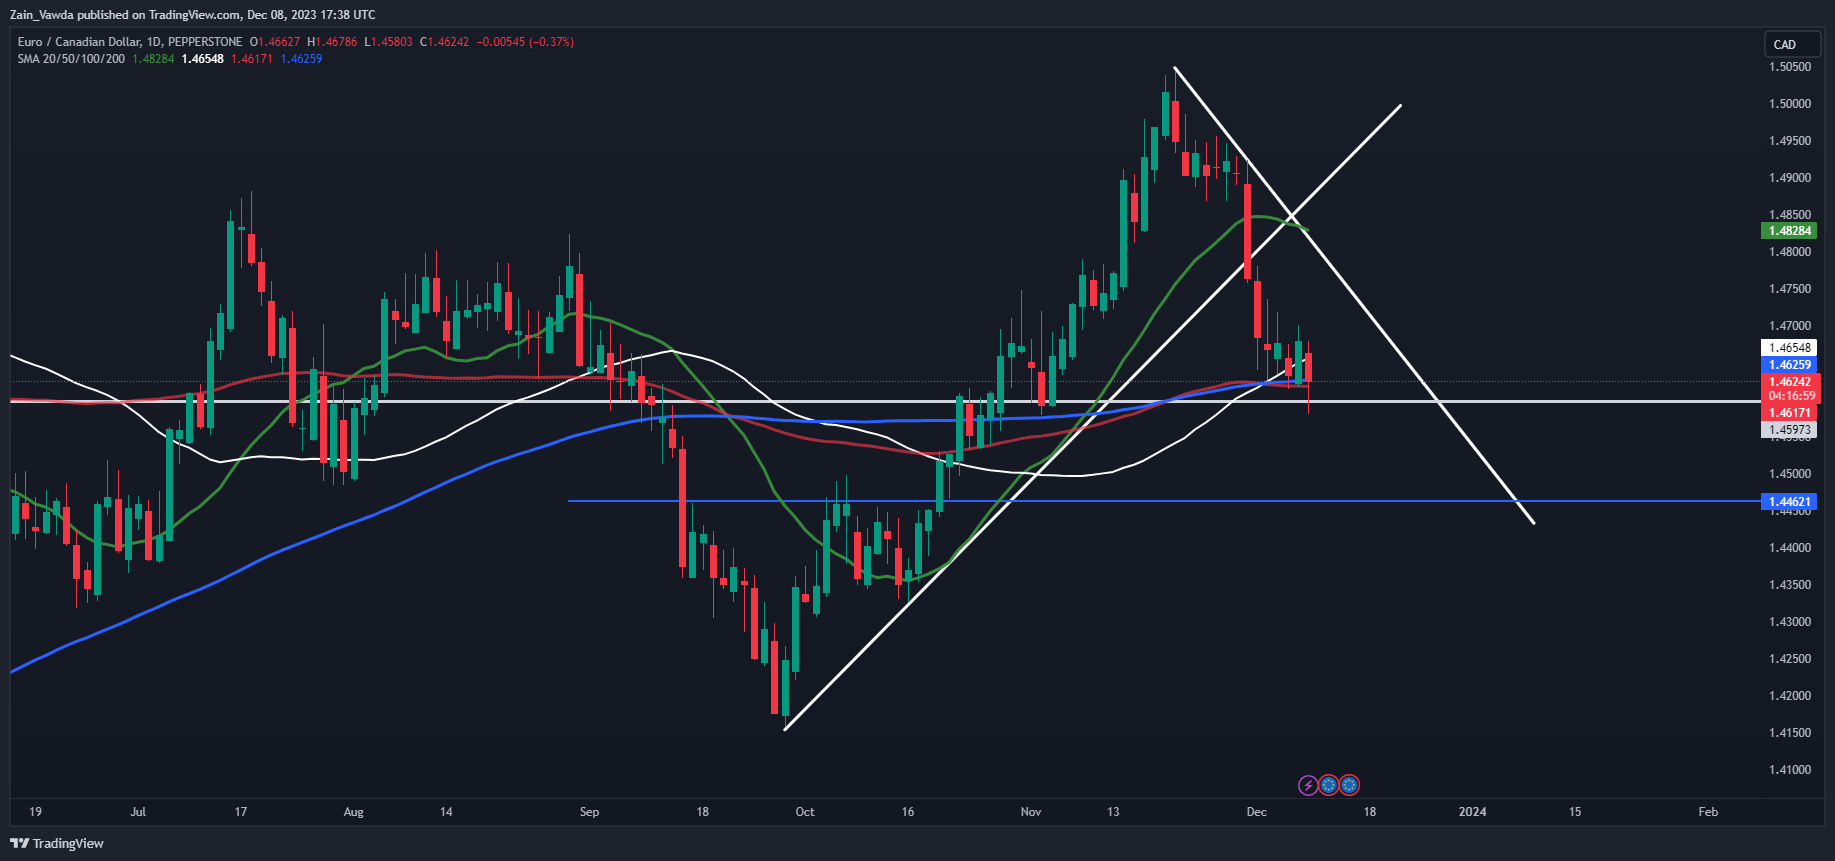Click the Feb label on the time axis
Screen dimensions: 1835x861
point(1708,812)
